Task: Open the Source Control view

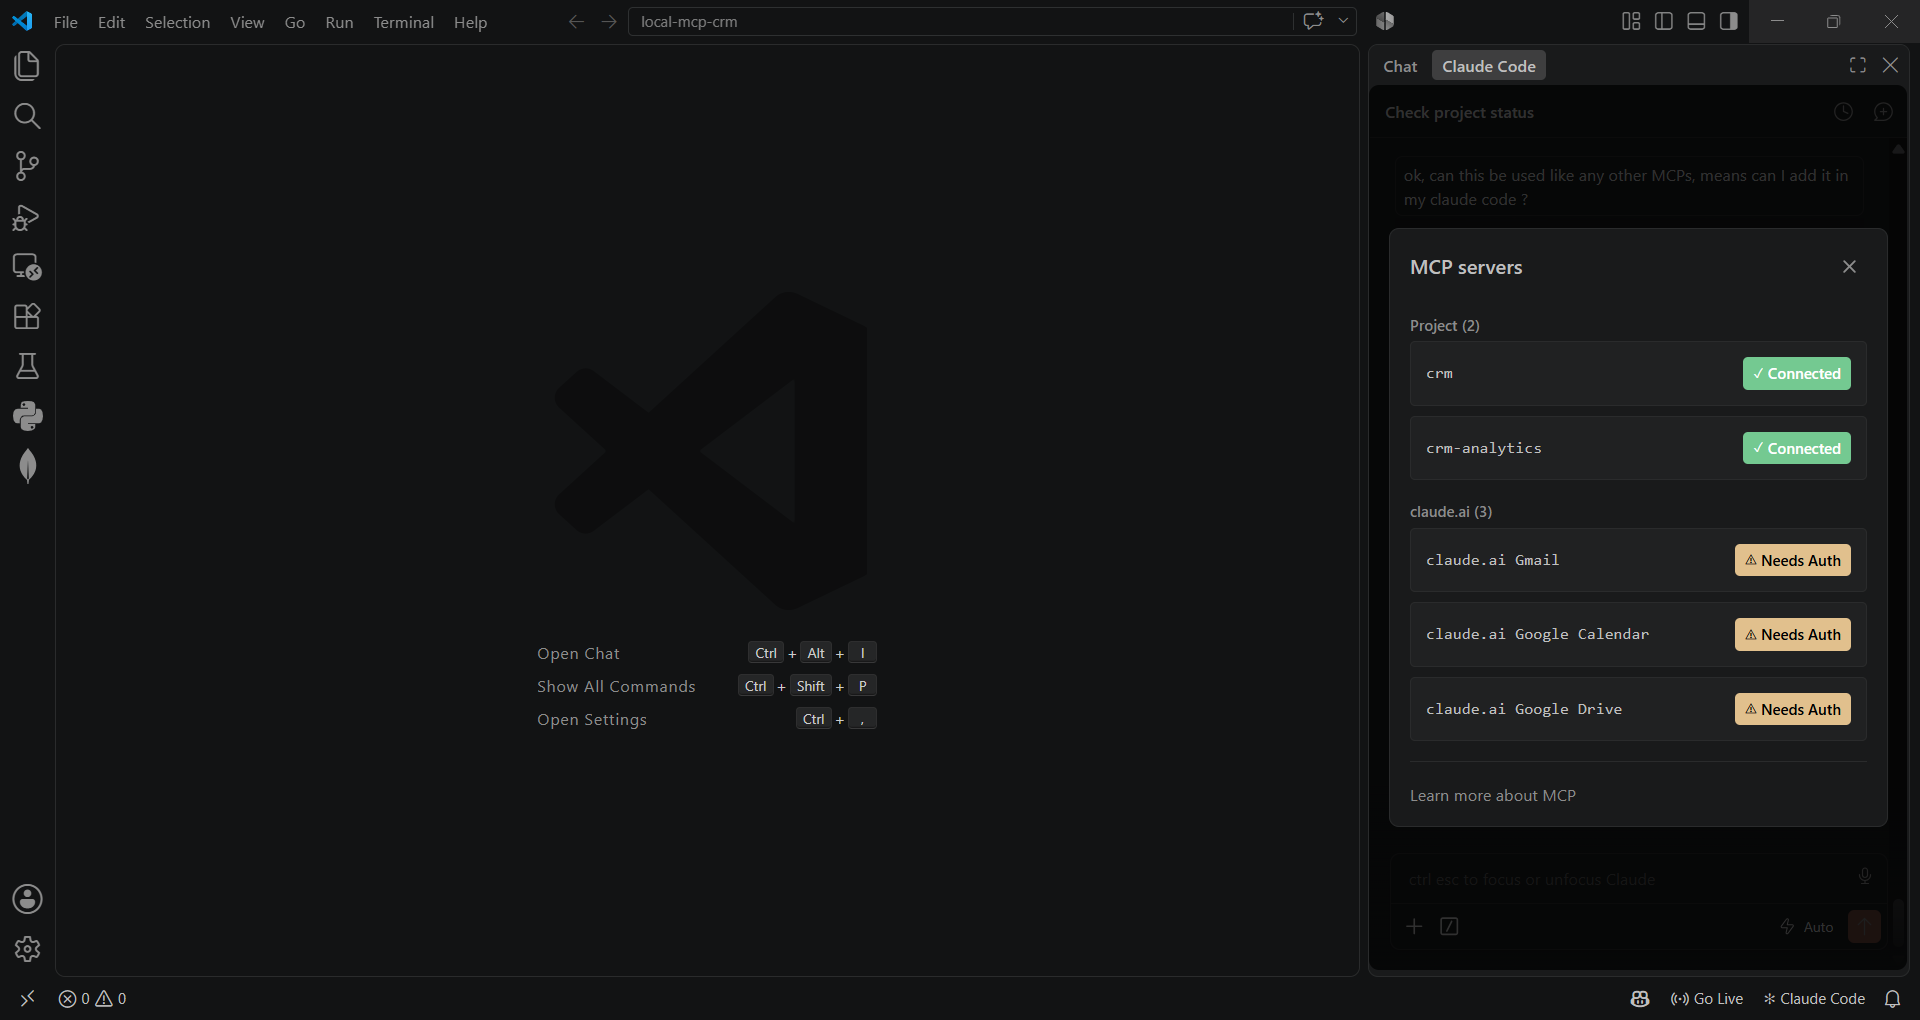Action: pyautogui.click(x=27, y=166)
